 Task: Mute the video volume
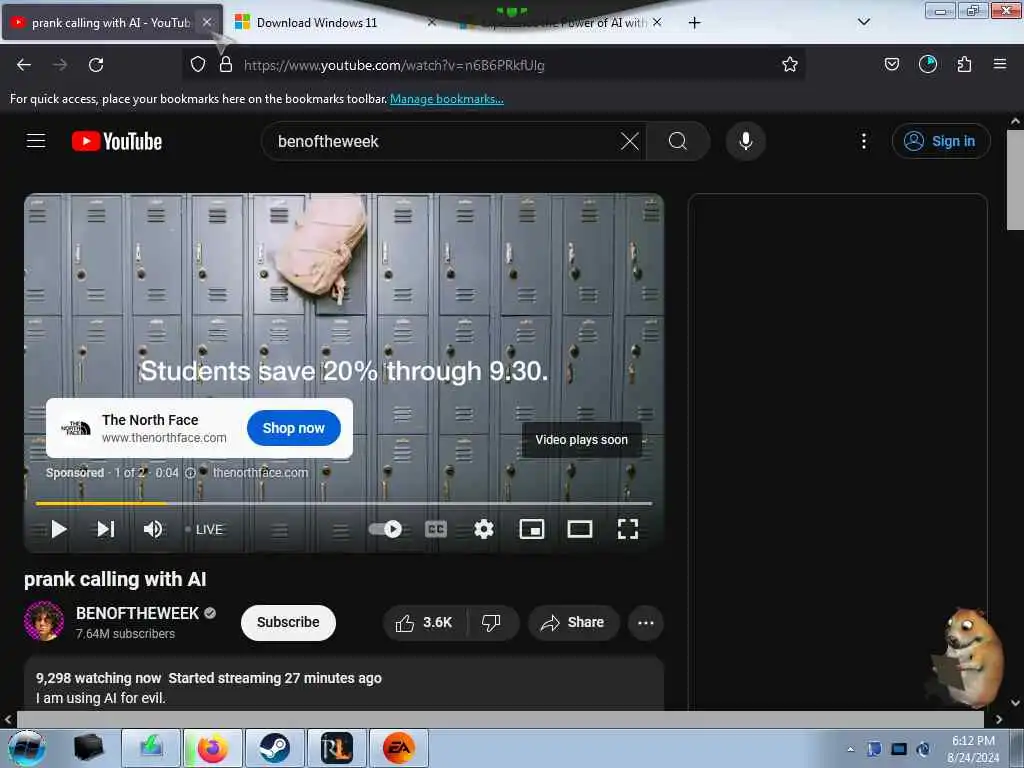[153, 529]
